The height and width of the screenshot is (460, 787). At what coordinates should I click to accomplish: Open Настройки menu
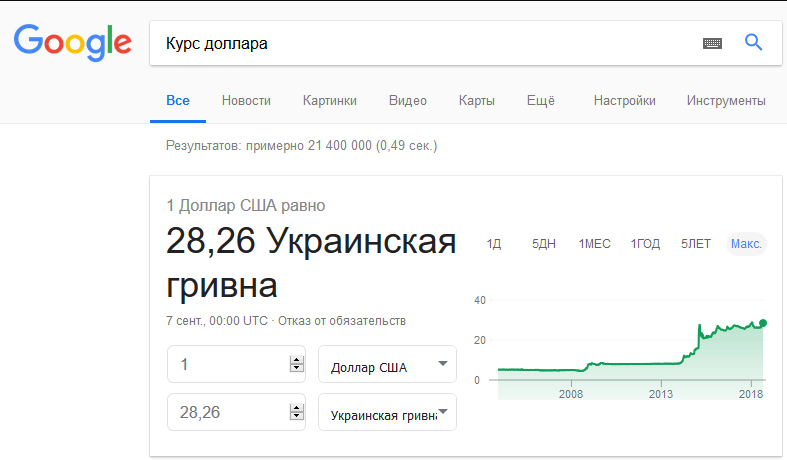[x=624, y=100]
